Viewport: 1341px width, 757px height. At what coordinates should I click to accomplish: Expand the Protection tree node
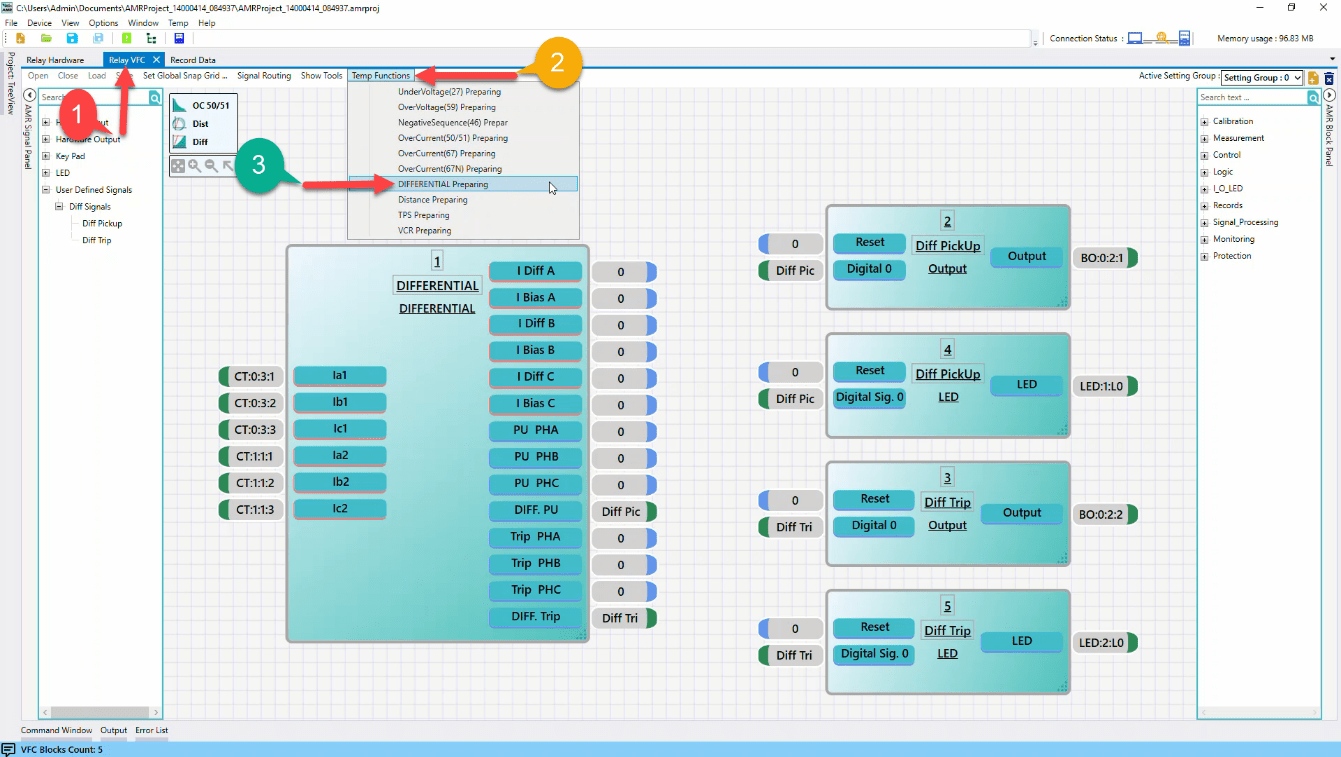pos(1204,256)
